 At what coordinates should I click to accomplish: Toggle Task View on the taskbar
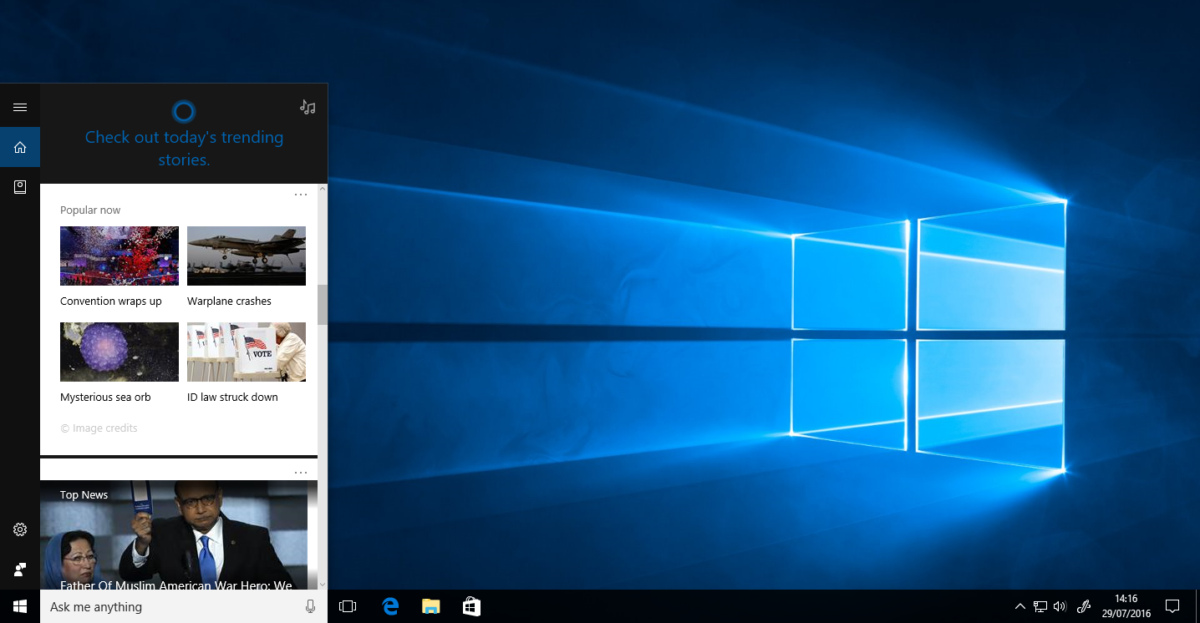click(347, 606)
